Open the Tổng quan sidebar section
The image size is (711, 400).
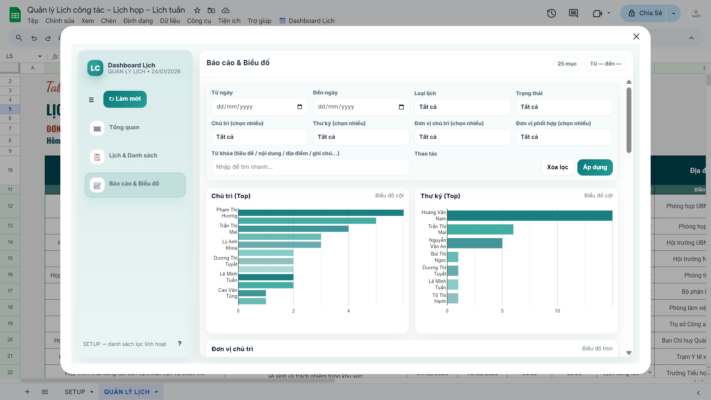[124, 128]
